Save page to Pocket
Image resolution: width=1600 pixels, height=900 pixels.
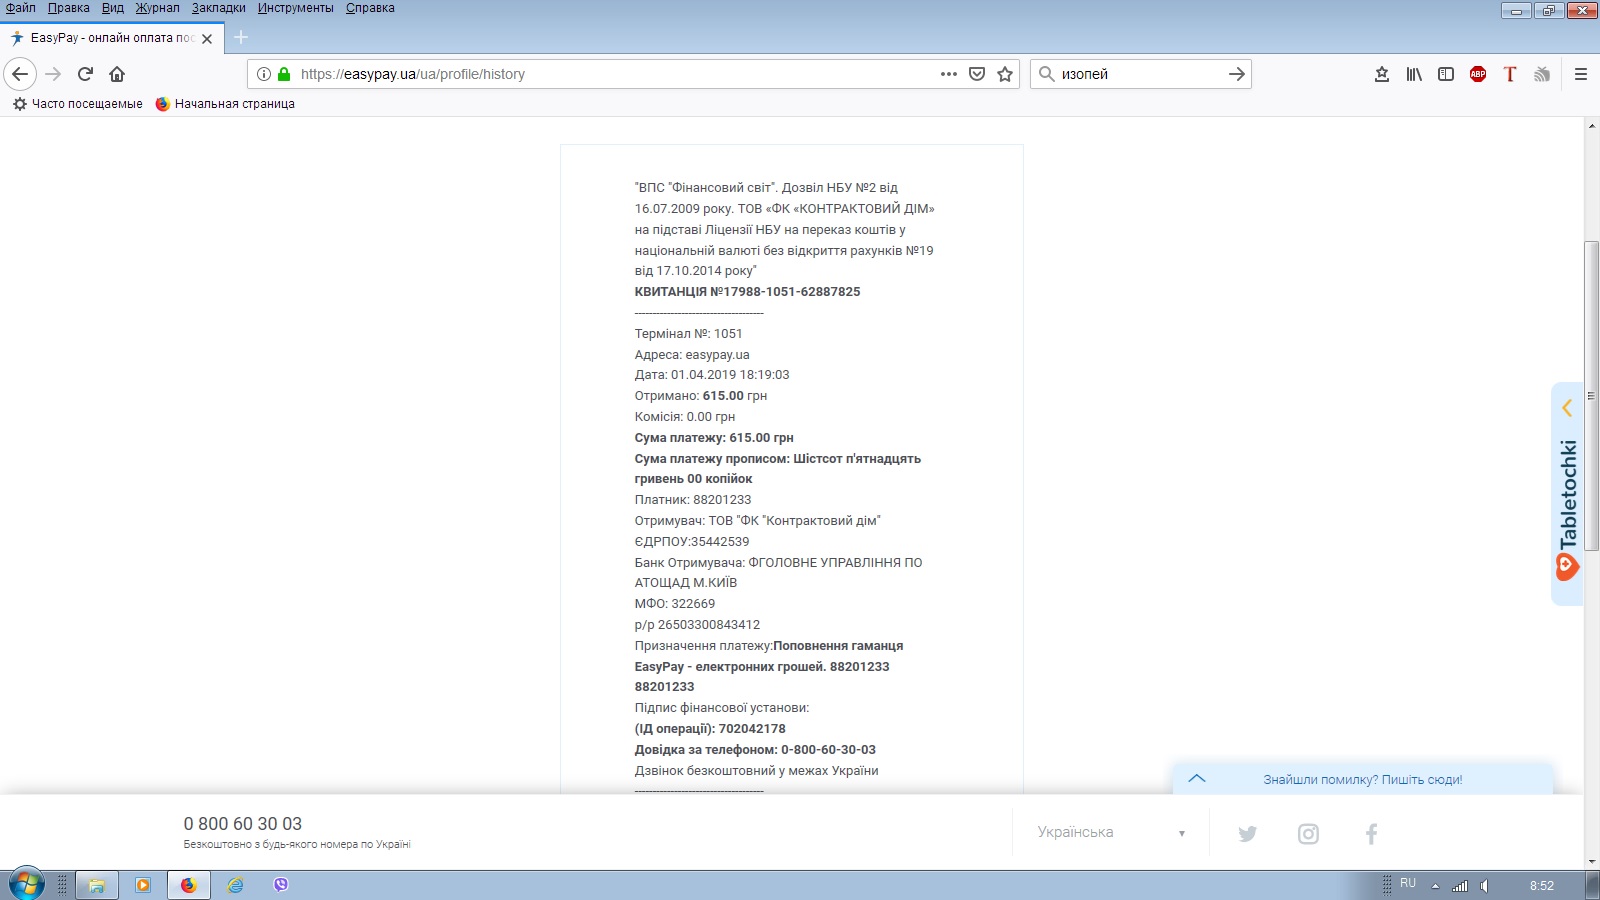point(977,74)
